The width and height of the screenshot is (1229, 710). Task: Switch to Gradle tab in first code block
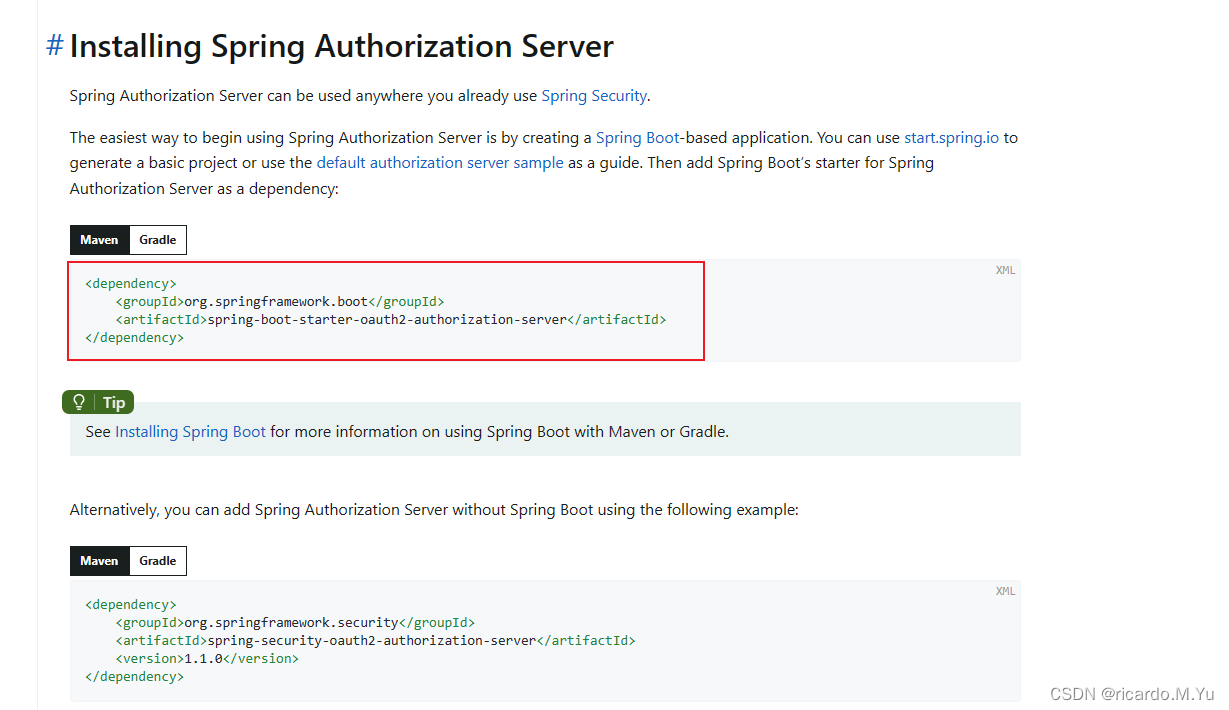click(x=158, y=240)
